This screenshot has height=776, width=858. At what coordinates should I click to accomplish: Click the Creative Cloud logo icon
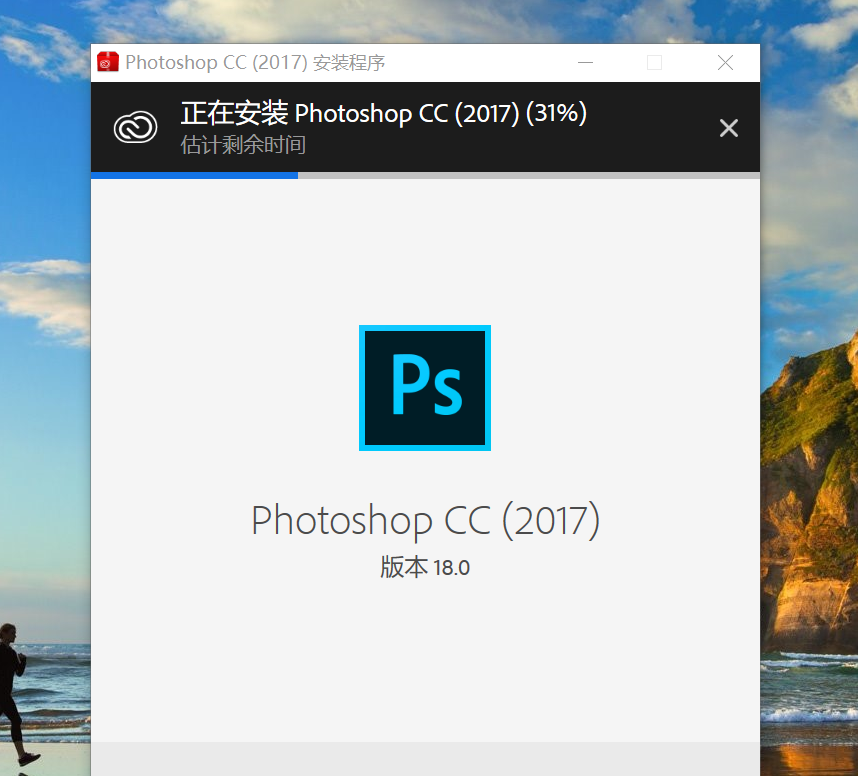136,128
